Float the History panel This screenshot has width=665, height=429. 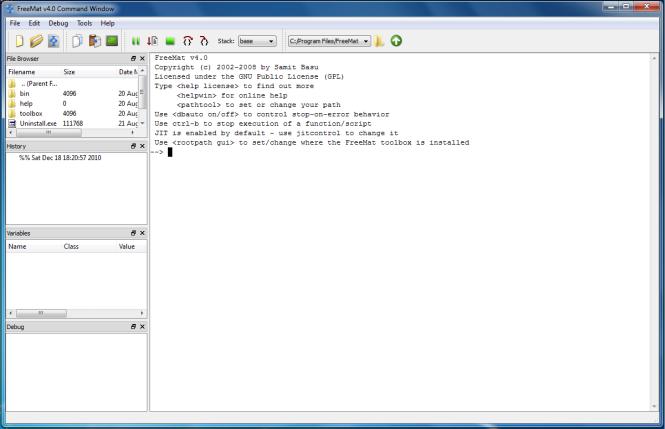pos(133,146)
